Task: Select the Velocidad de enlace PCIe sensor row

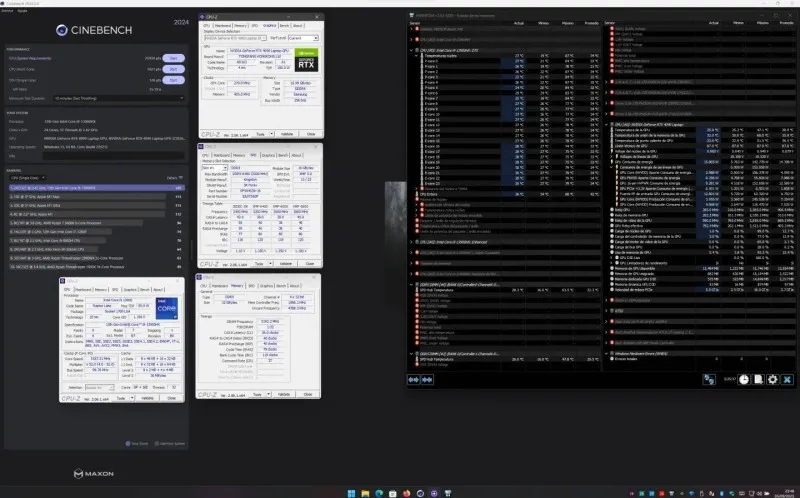Action: click(x=703, y=290)
